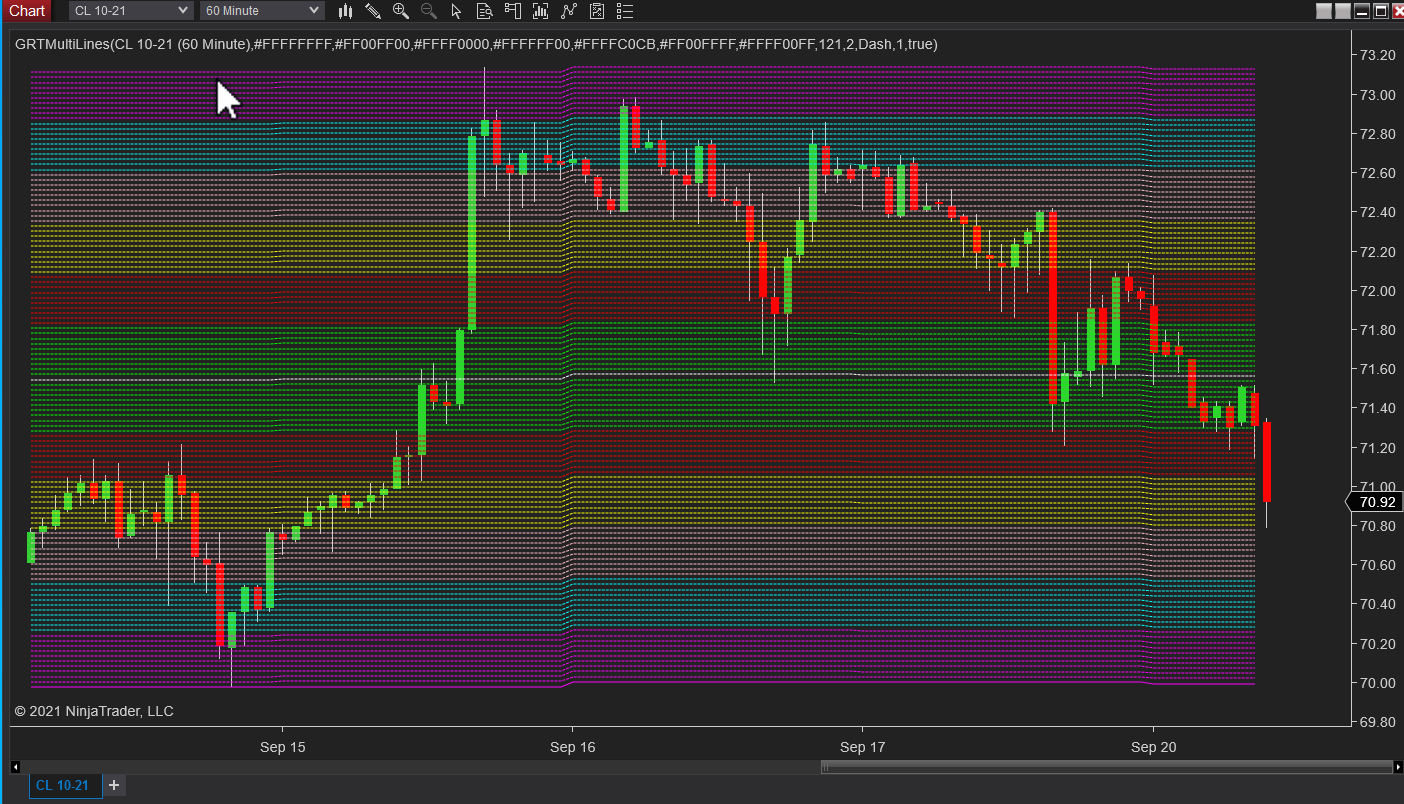1404x804 pixels.
Task: Click the right scroll arrow under chart
Action: pos(1397,767)
